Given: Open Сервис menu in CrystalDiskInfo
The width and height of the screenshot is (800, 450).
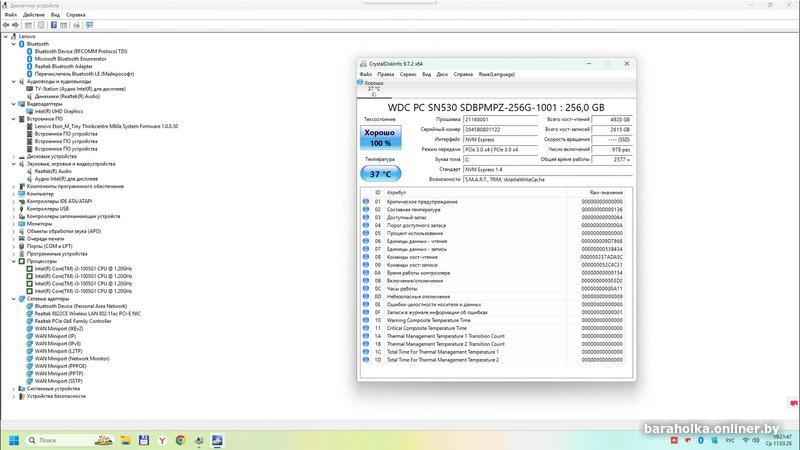Looking at the screenshot, I should tap(408, 74).
